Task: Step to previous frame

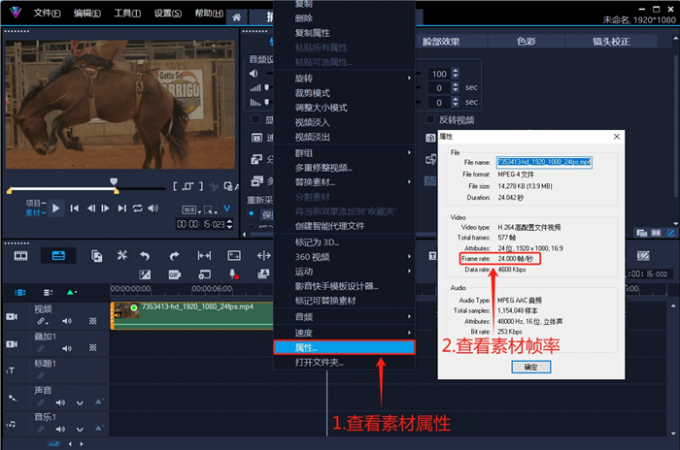Action: (91, 209)
